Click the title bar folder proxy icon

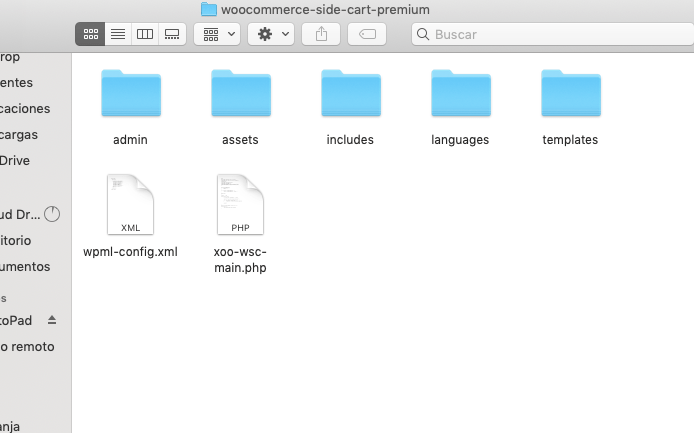click(208, 9)
